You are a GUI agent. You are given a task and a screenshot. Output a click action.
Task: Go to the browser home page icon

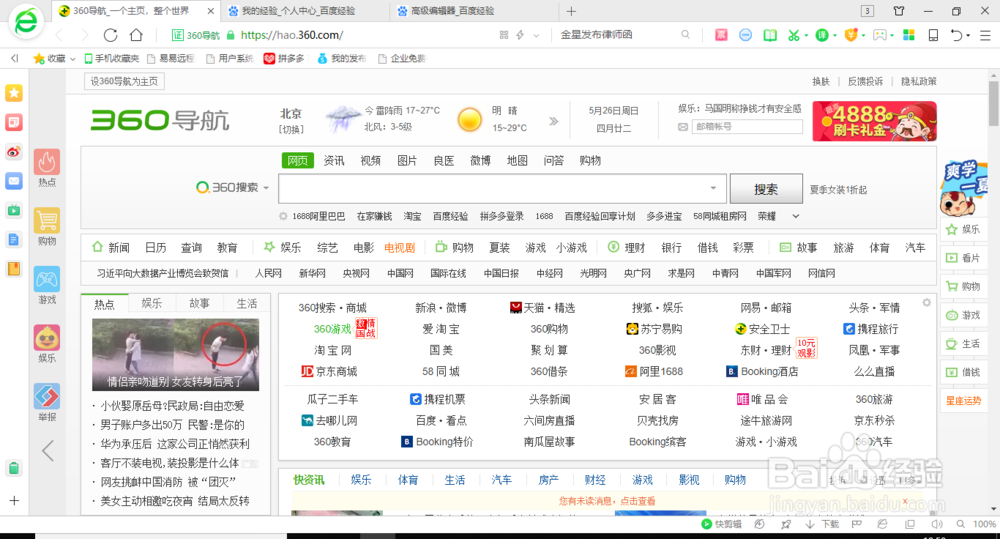click(136, 35)
